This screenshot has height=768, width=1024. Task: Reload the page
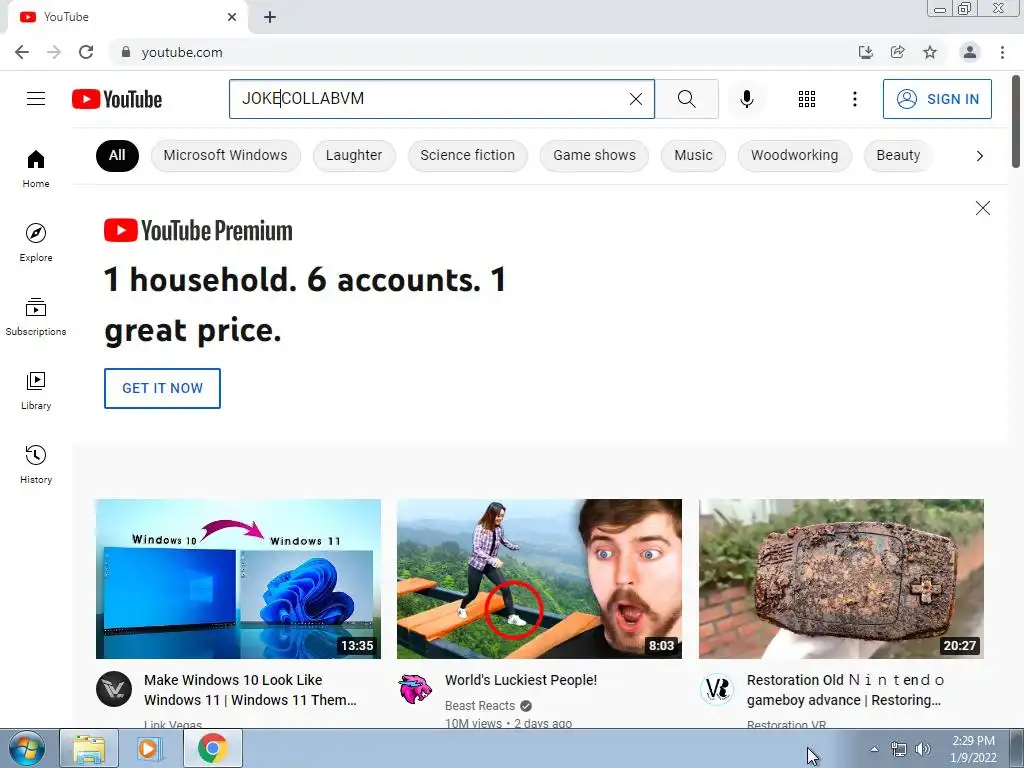[86, 52]
